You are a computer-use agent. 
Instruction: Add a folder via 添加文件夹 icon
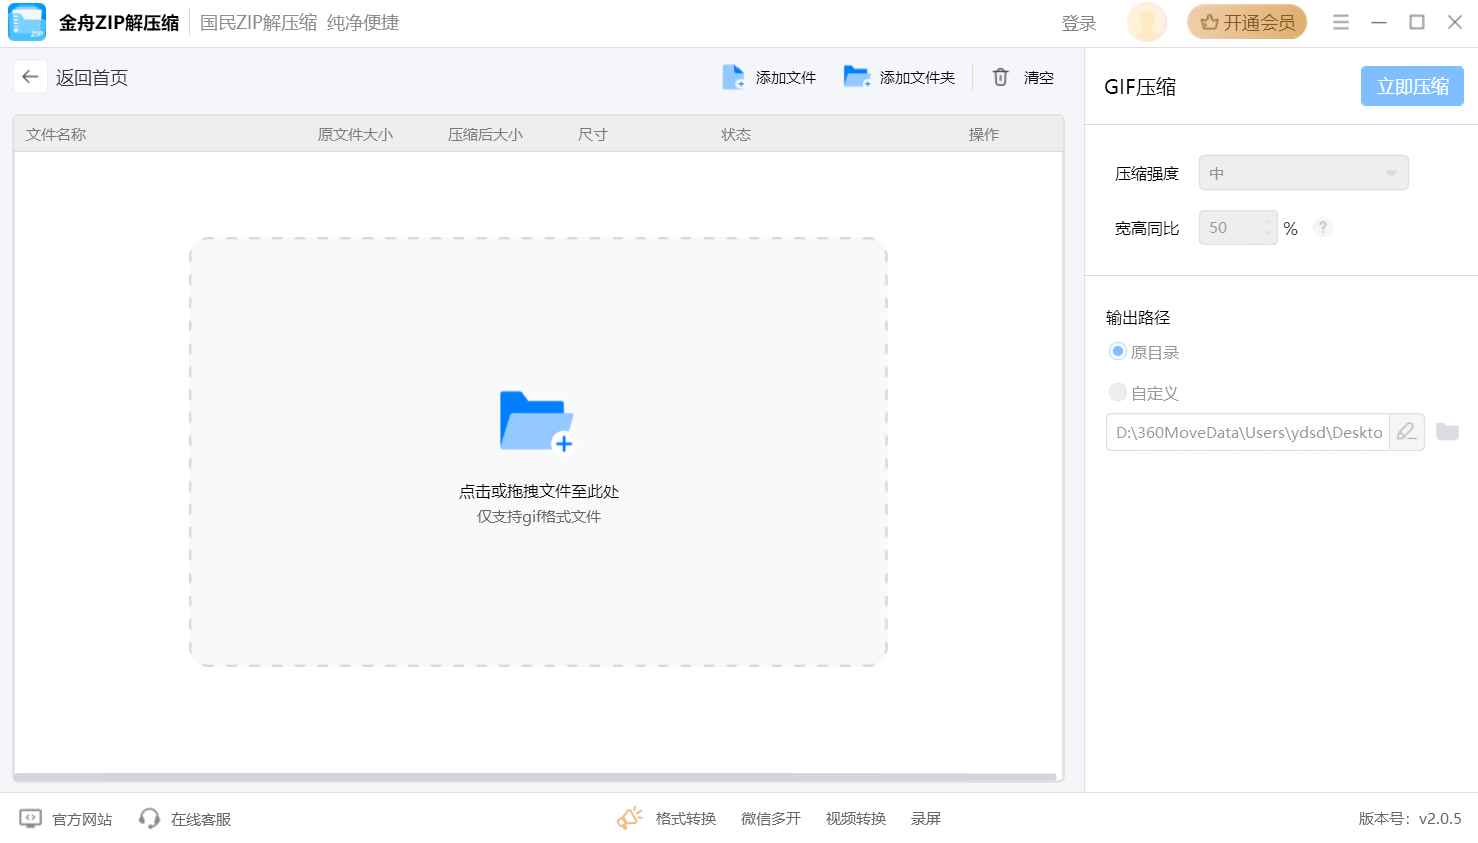(x=857, y=76)
